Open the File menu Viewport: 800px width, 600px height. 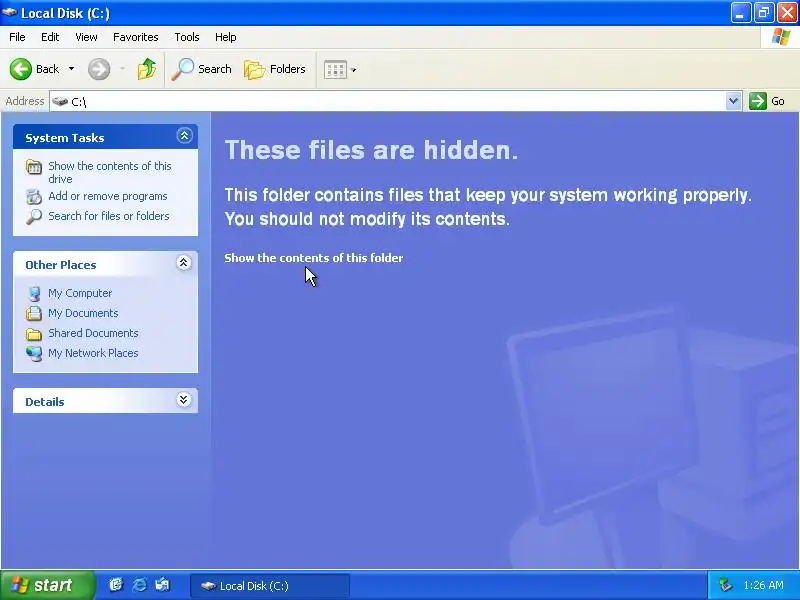[17, 37]
